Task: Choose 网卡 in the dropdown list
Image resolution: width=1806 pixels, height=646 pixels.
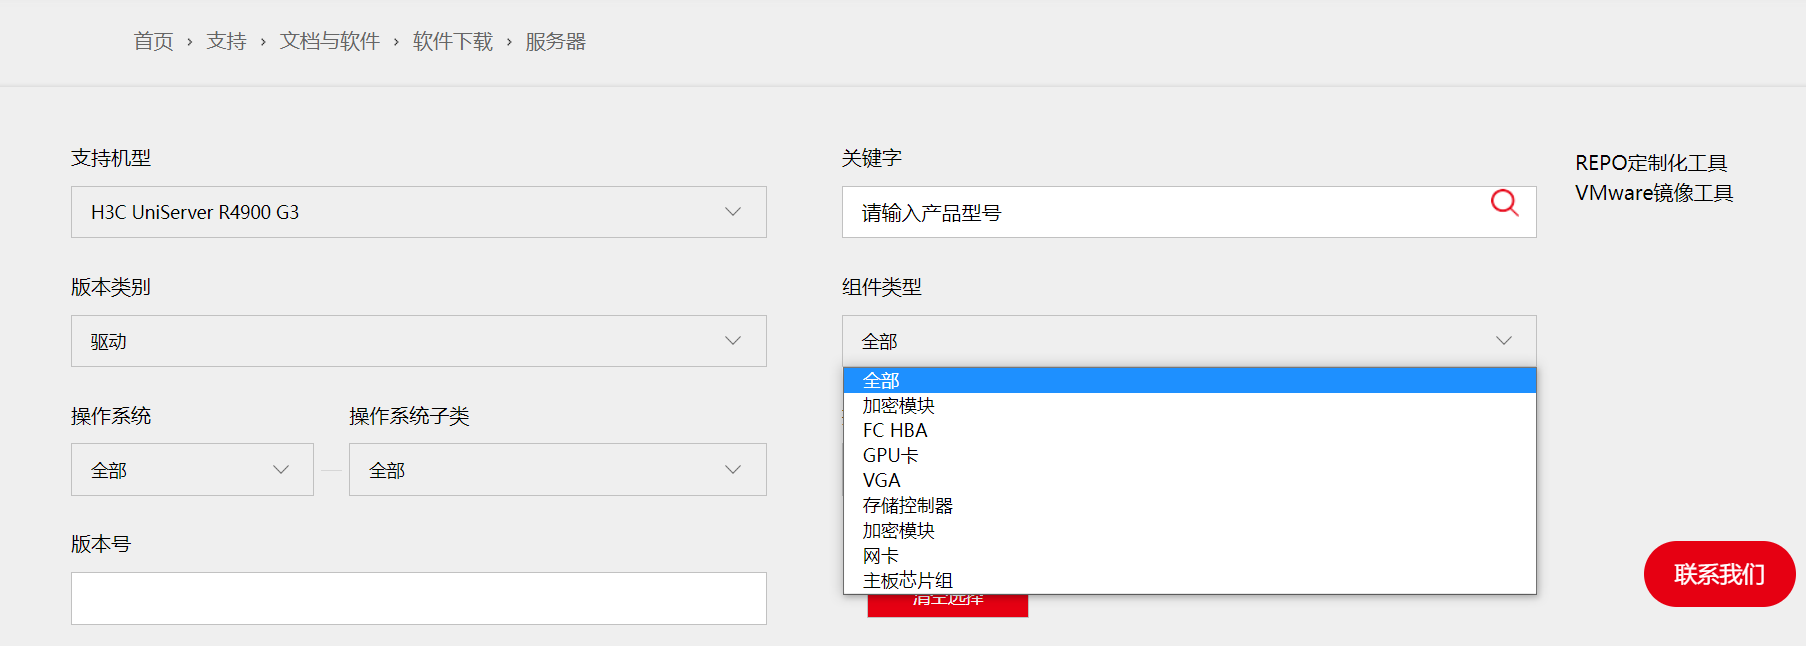Action: coord(881,556)
